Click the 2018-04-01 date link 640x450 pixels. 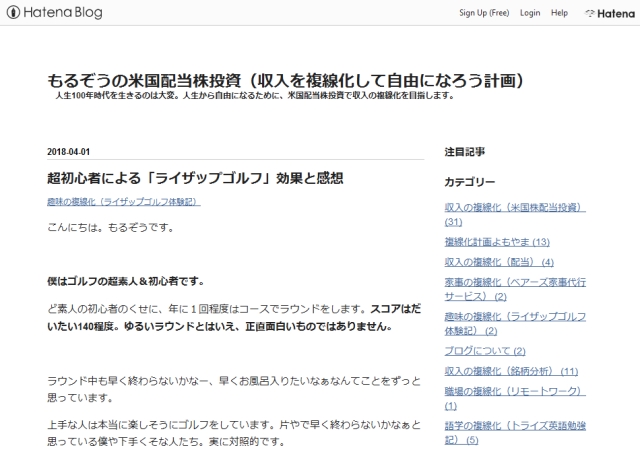[x=69, y=151]
